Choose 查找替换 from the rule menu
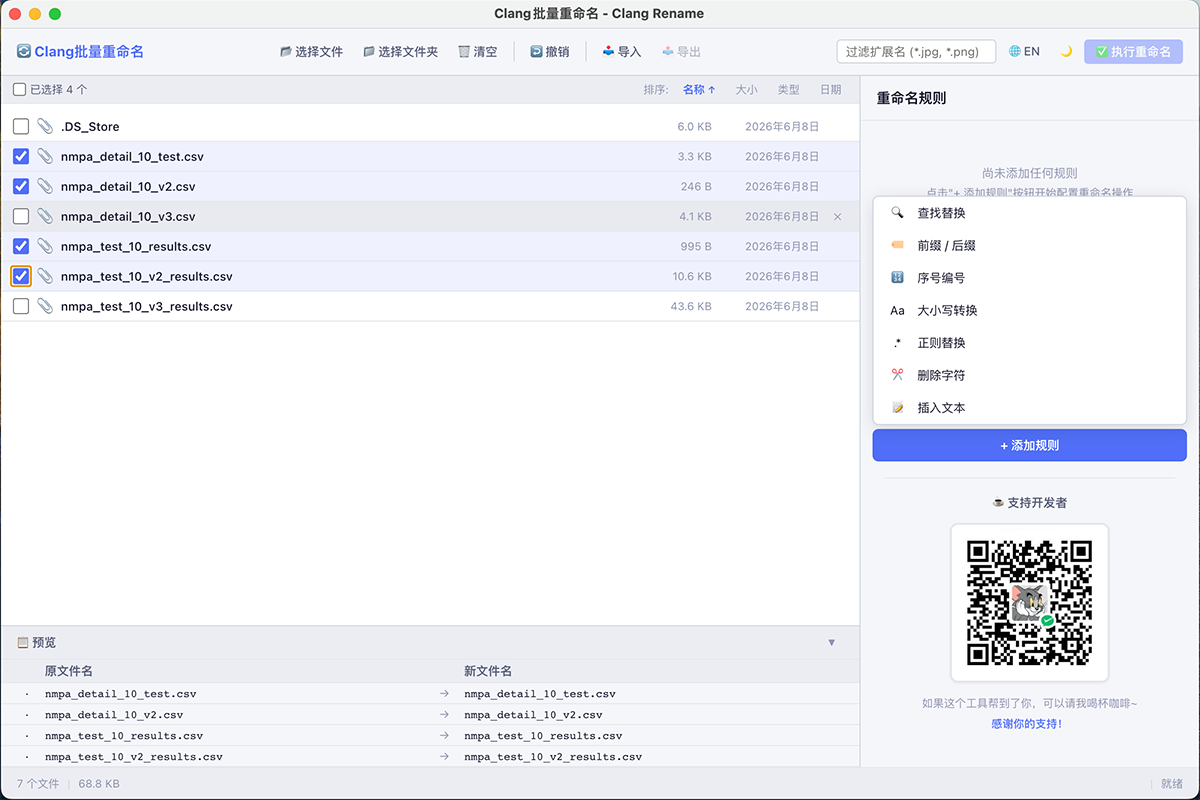1200x800 pixels. click(x=1029, y=213)
